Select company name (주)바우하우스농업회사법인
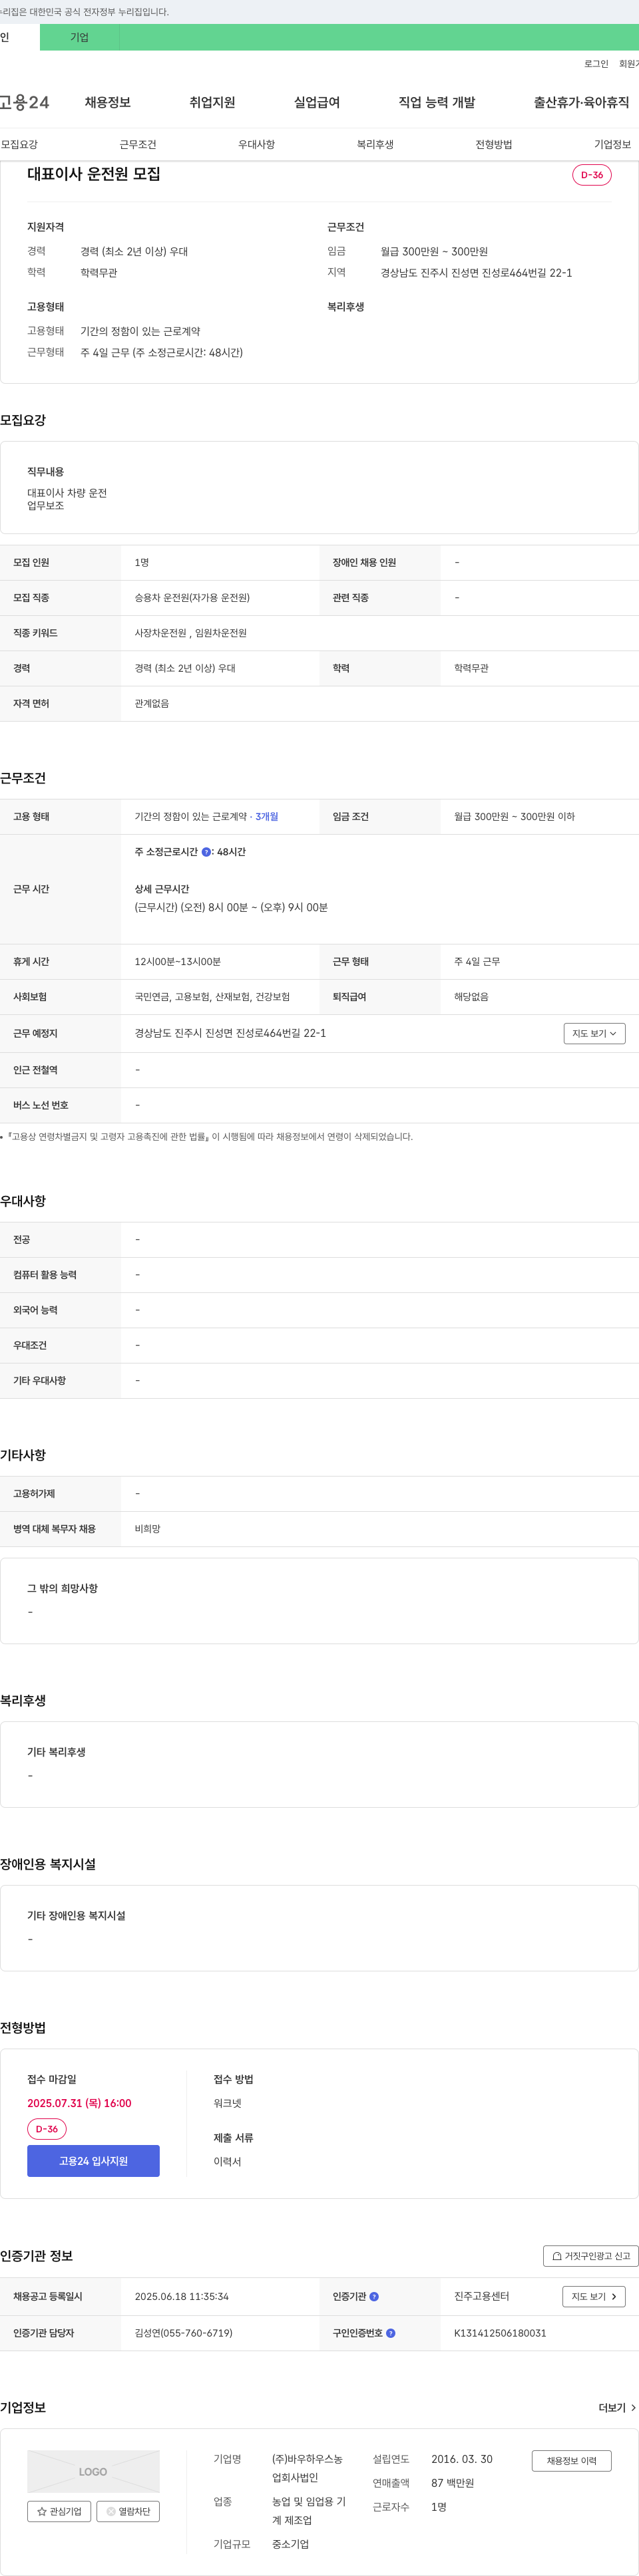Screen dimensions: 639x2576 coord(307,2468)
